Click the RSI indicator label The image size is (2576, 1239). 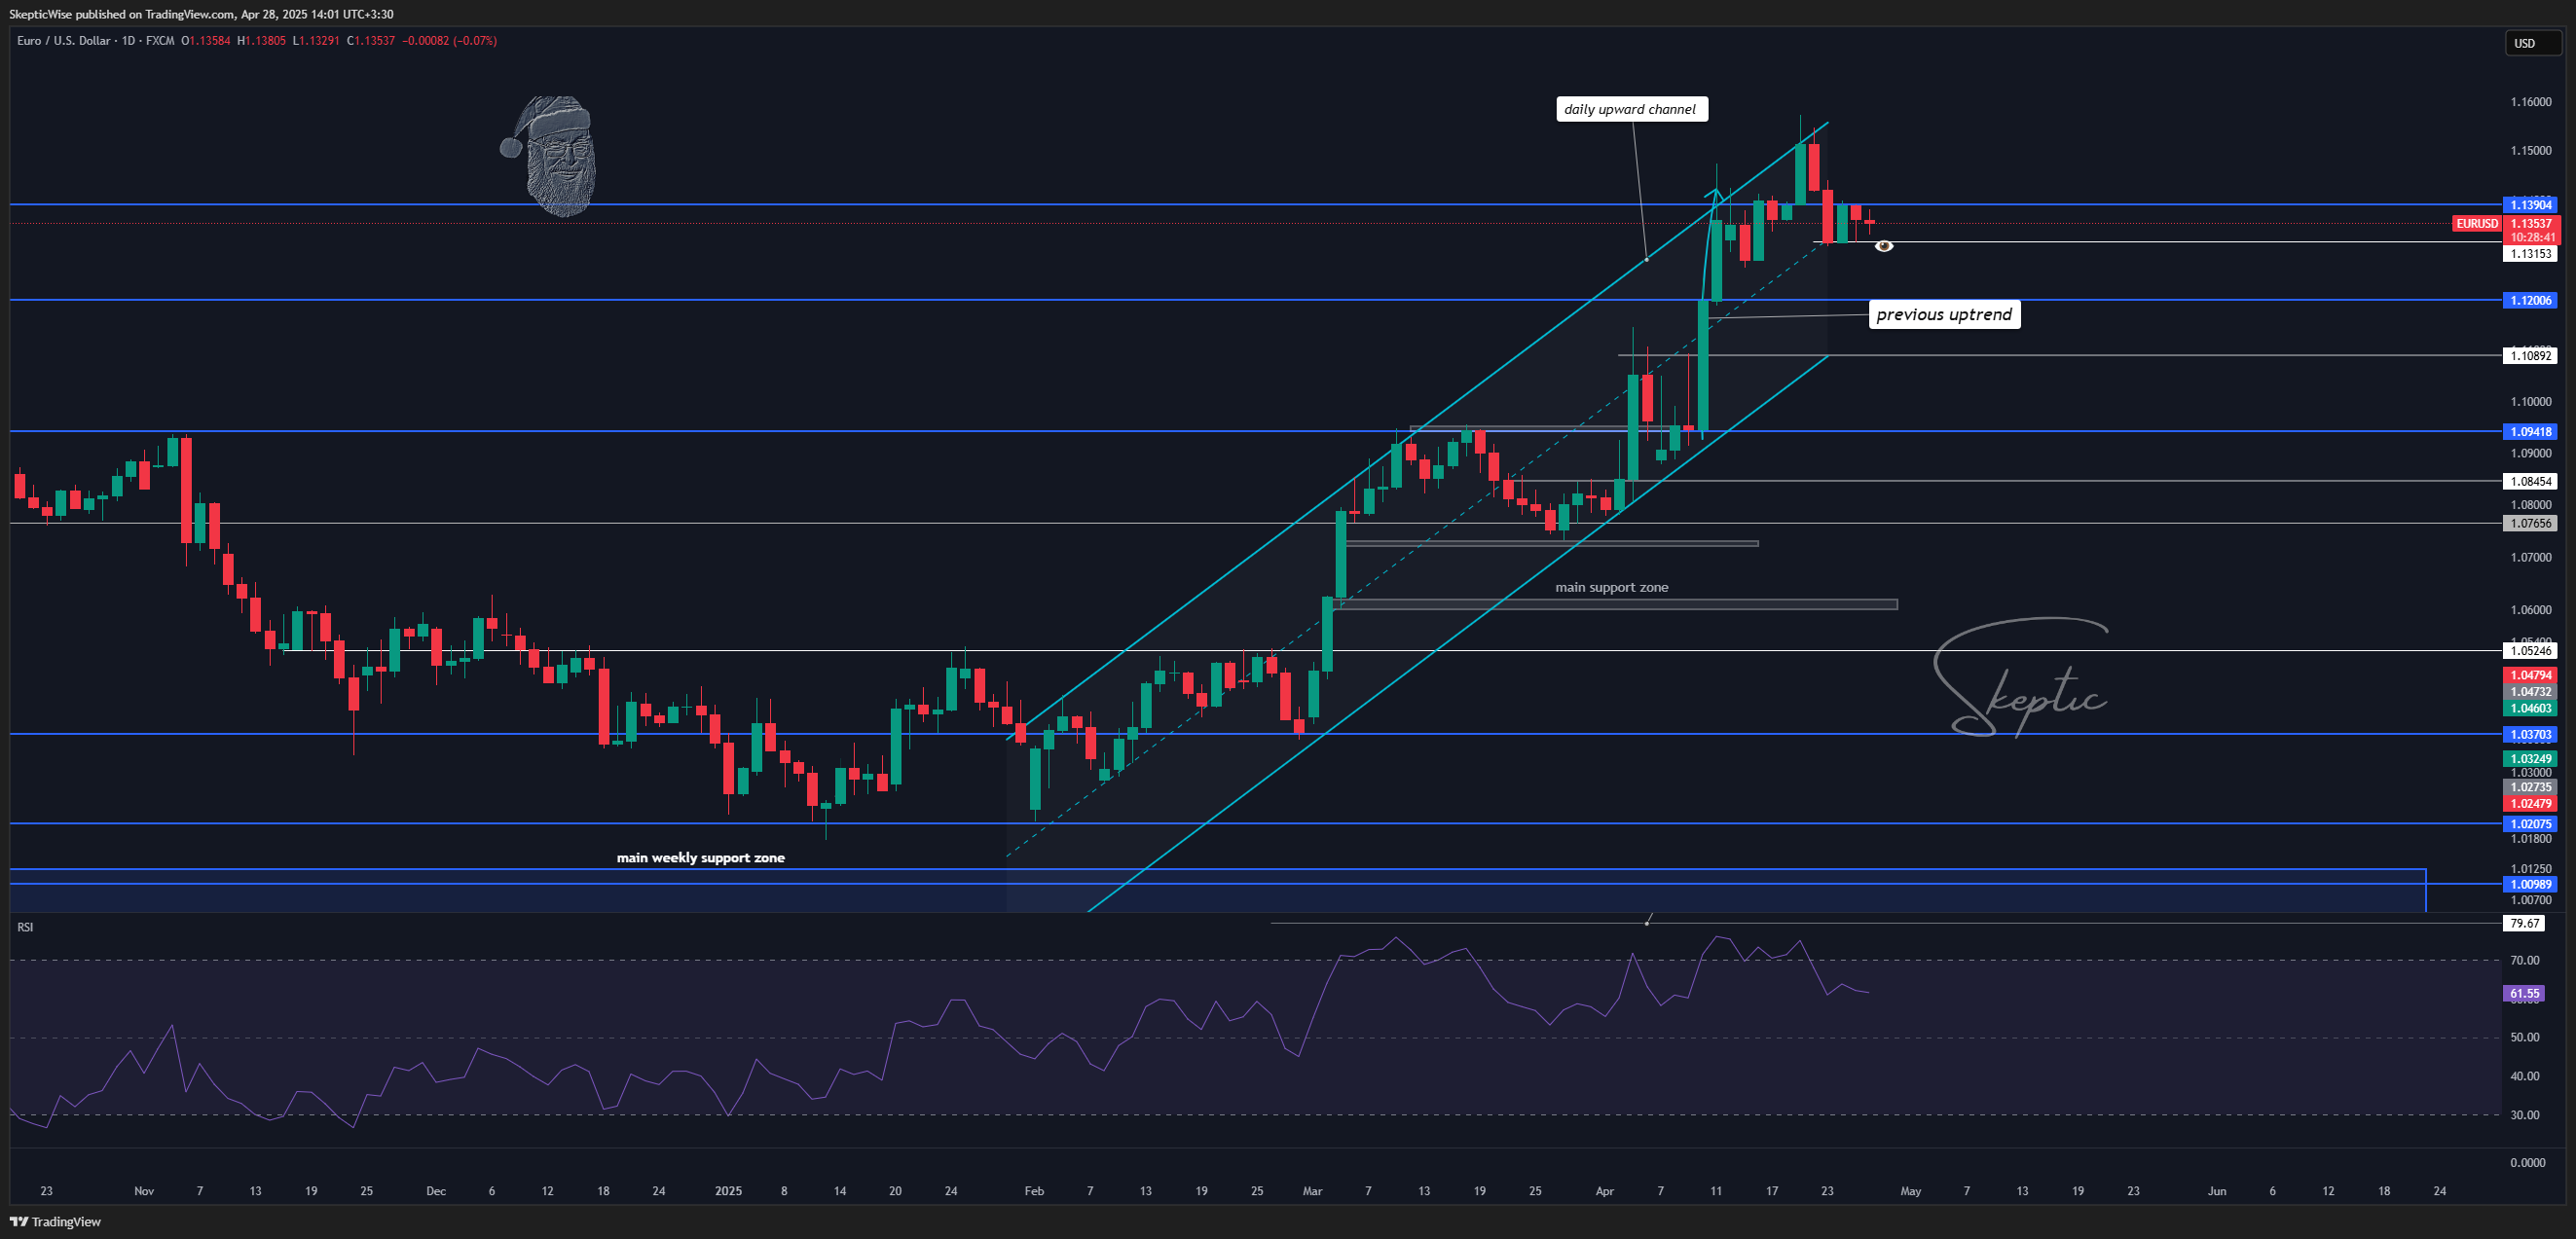[25, 927]
